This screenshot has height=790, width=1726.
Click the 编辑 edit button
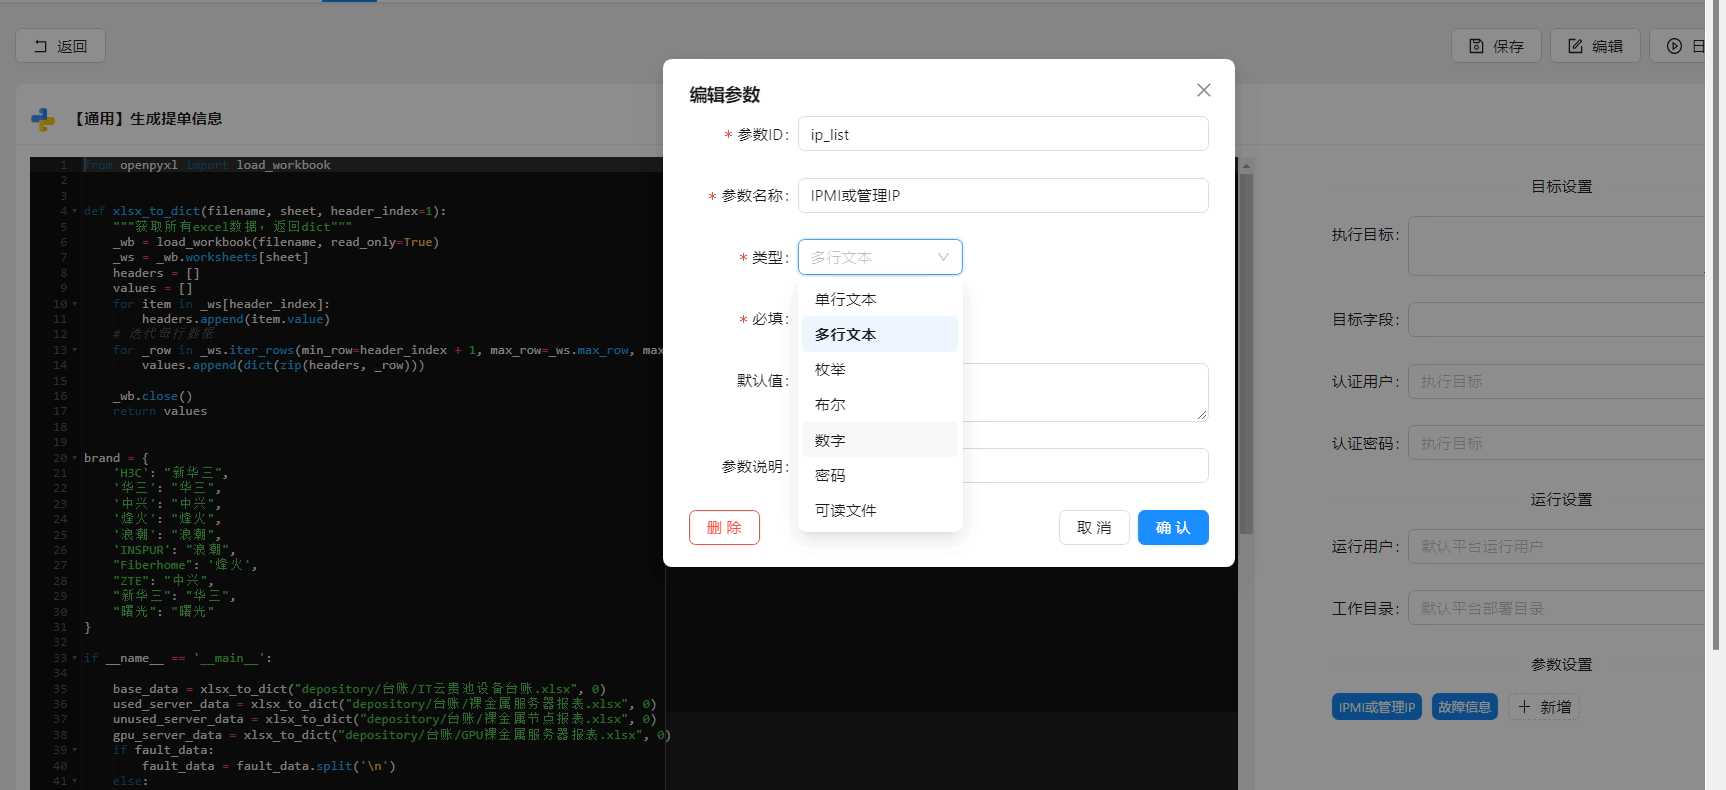point(1595,46)
